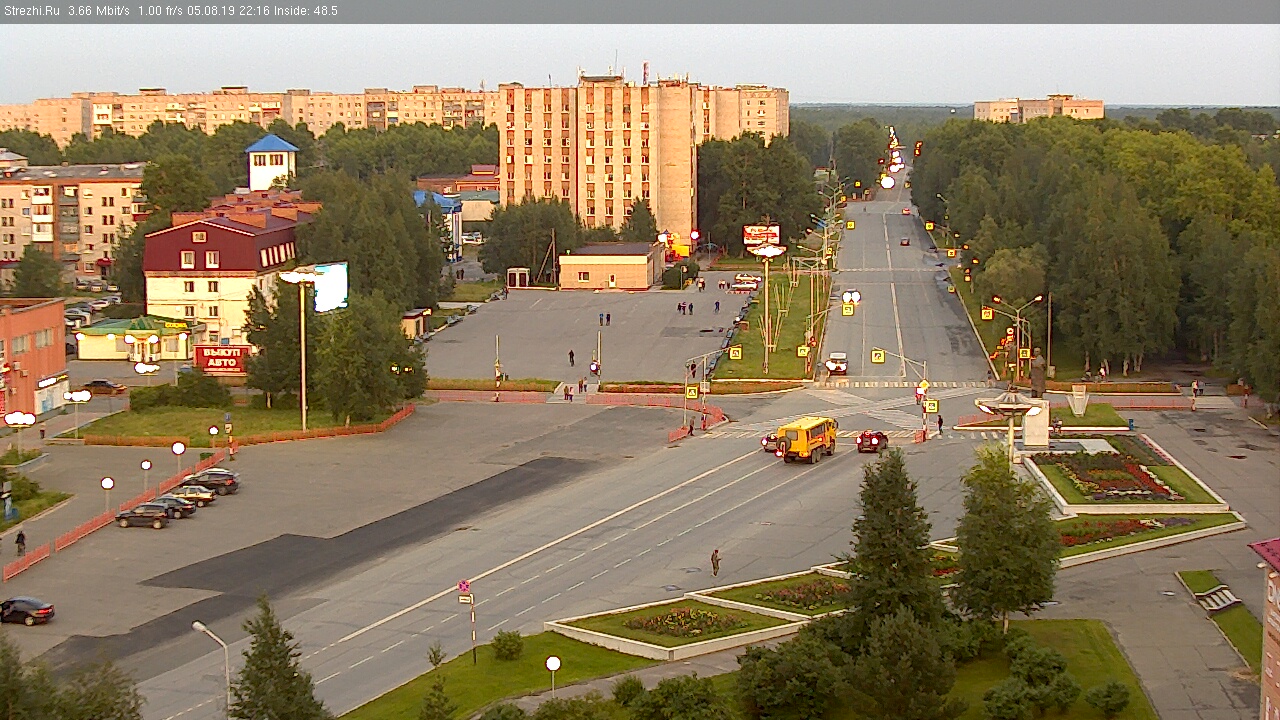Click the yellow bus on the road
The image size is (1280, 720).
tap(807, 439)
